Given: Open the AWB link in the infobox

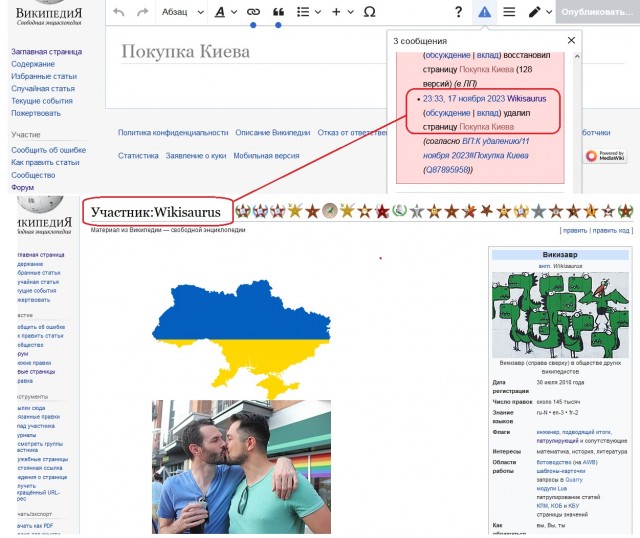Looking at the screenshot, I should (x=589, y=462).
